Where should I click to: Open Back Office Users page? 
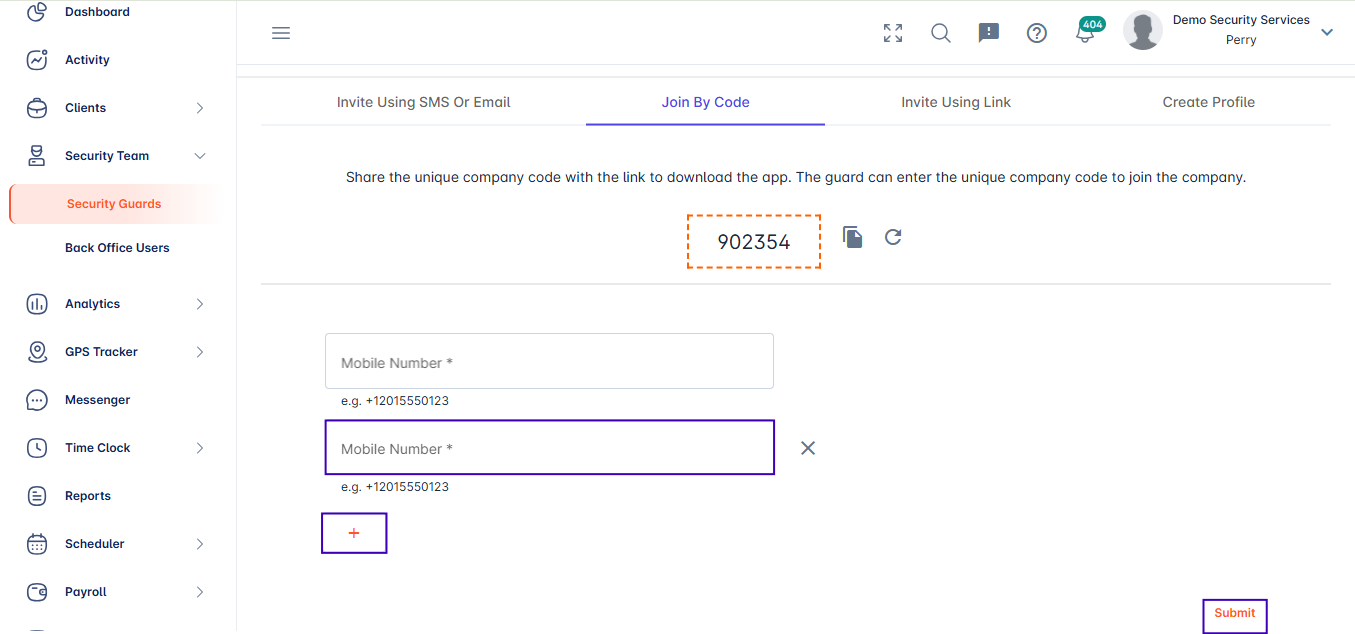(x=117, y=248)
